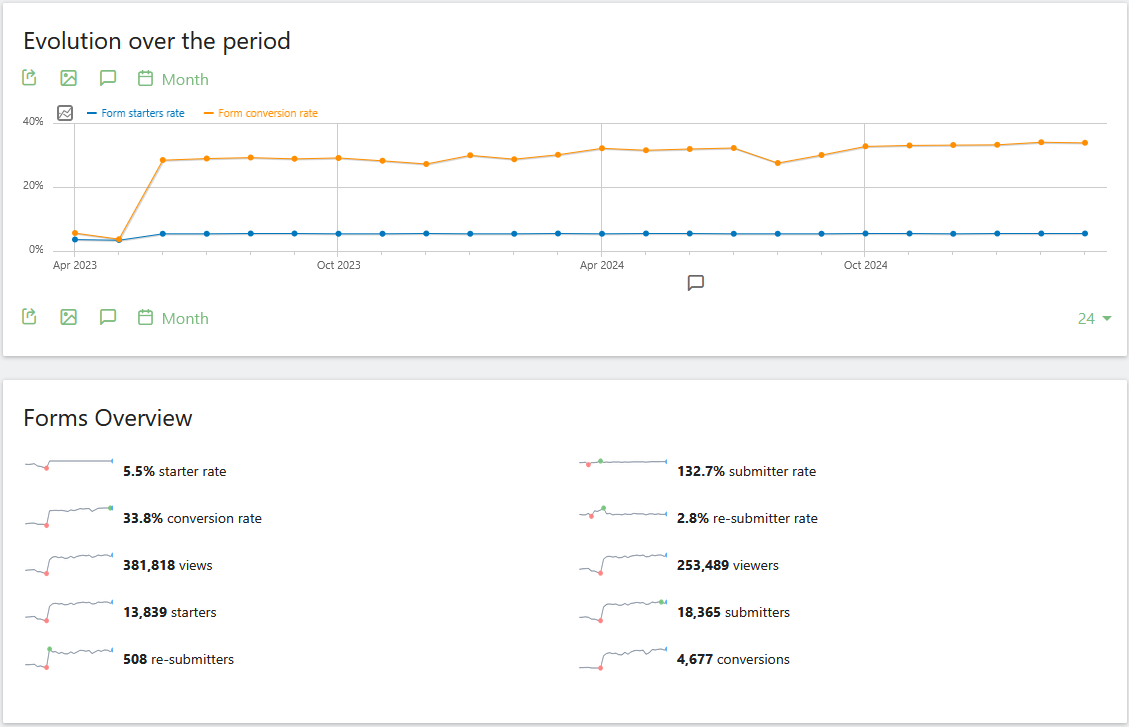Image resolution: width=1129 pixels, height=727 pixels.
Task: Export the graph as image above the chart
Action: pos(68,78)
